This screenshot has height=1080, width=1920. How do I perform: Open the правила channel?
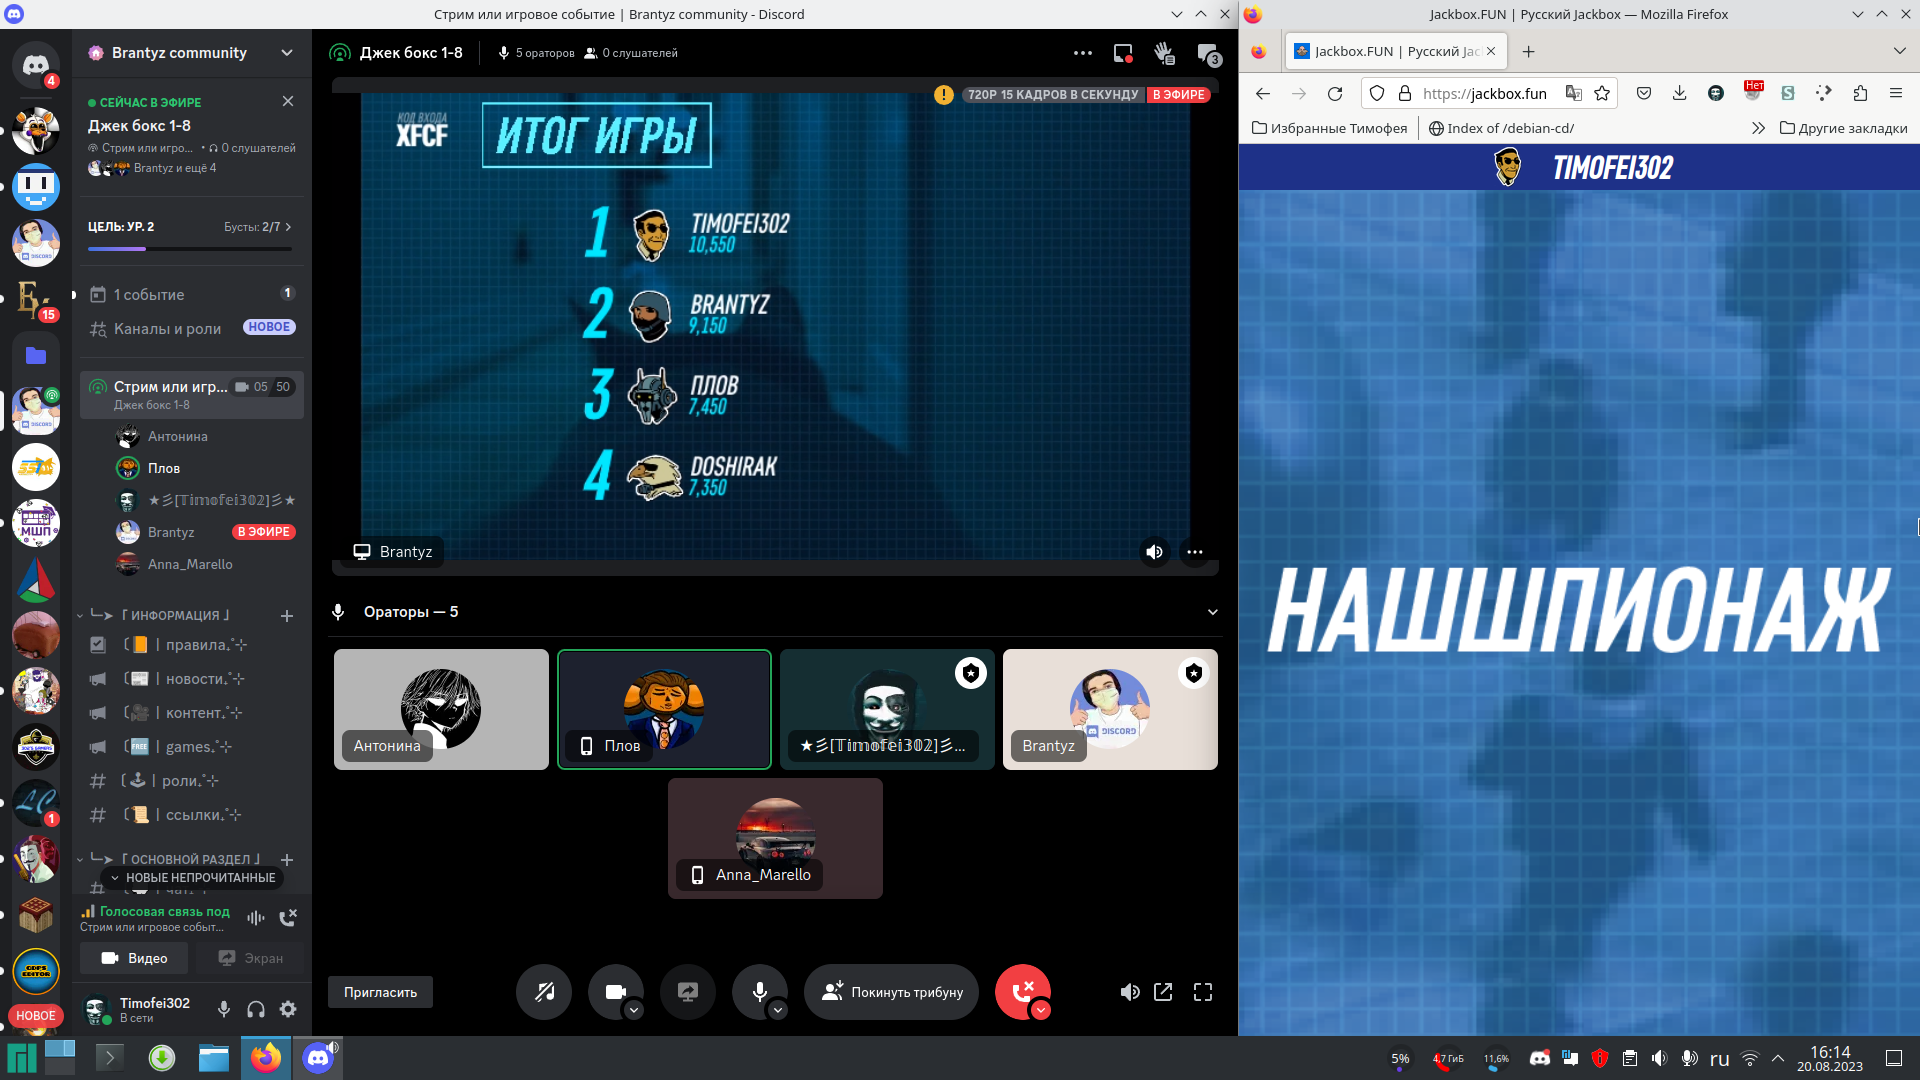[190, 645]
